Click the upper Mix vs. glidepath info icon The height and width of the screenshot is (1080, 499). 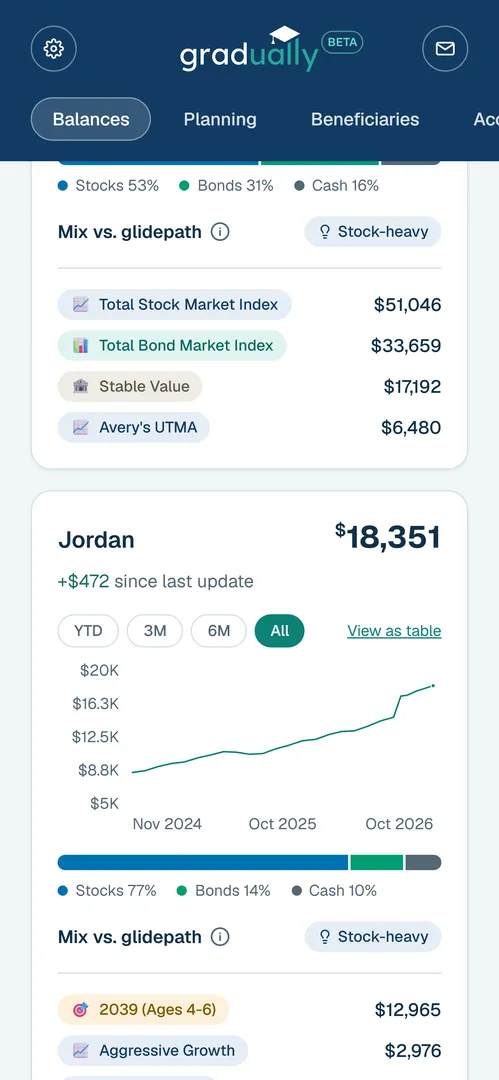pyautogui.click(x=220, y=231)
